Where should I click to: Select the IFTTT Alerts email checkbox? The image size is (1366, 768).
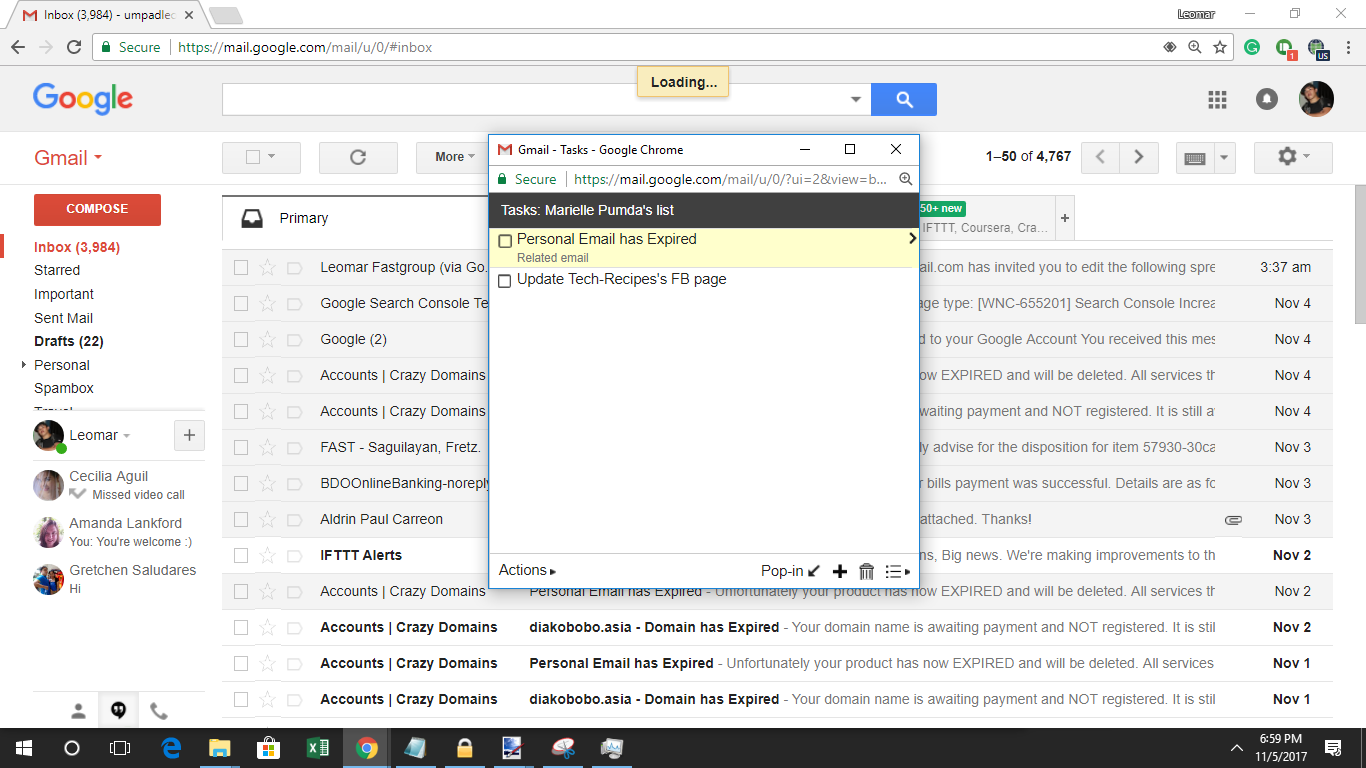pyautogui.click(x=241, y=555)
